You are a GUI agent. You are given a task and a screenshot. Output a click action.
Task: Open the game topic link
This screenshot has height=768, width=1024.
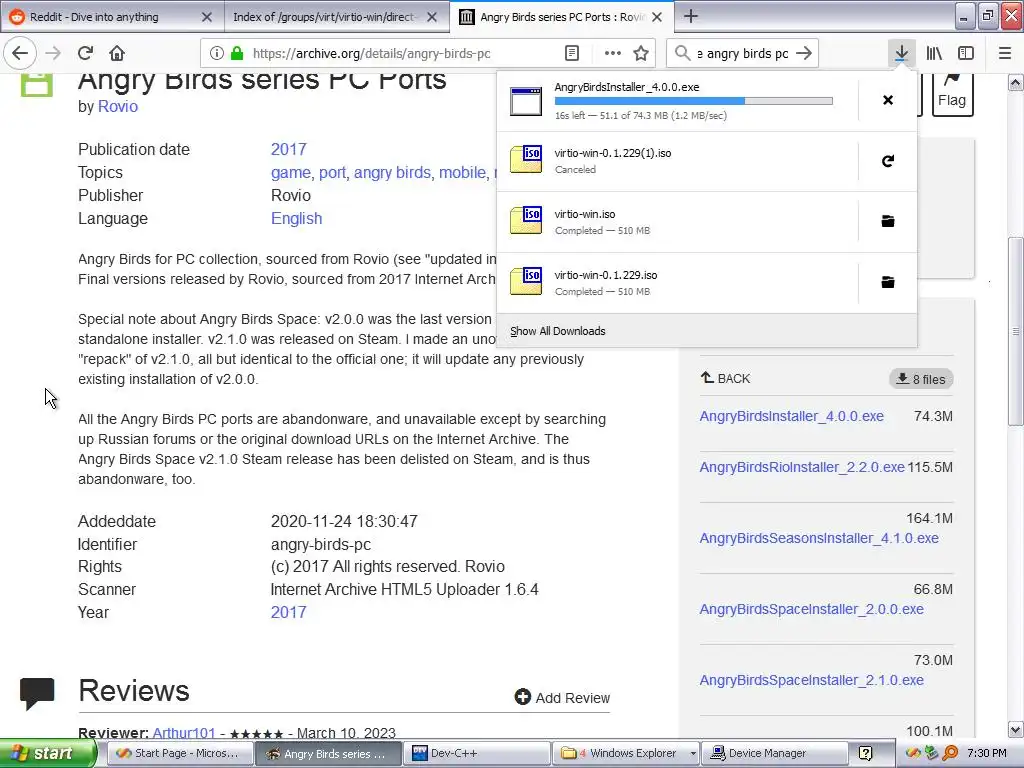point(291,172)
